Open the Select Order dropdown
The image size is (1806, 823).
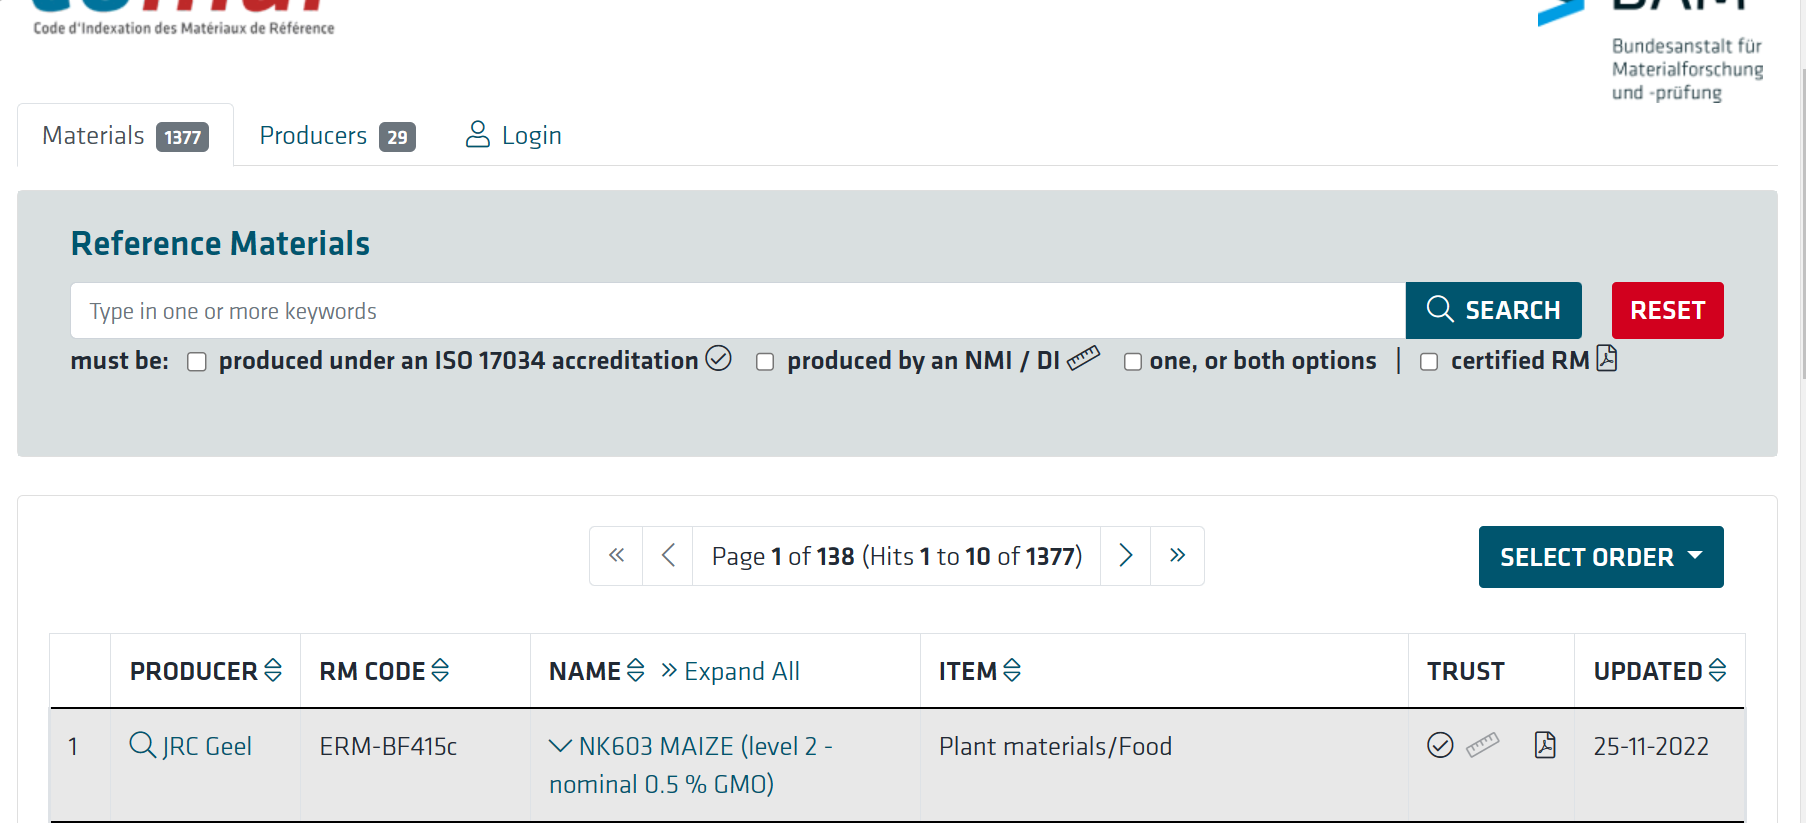coord(1600,557)
